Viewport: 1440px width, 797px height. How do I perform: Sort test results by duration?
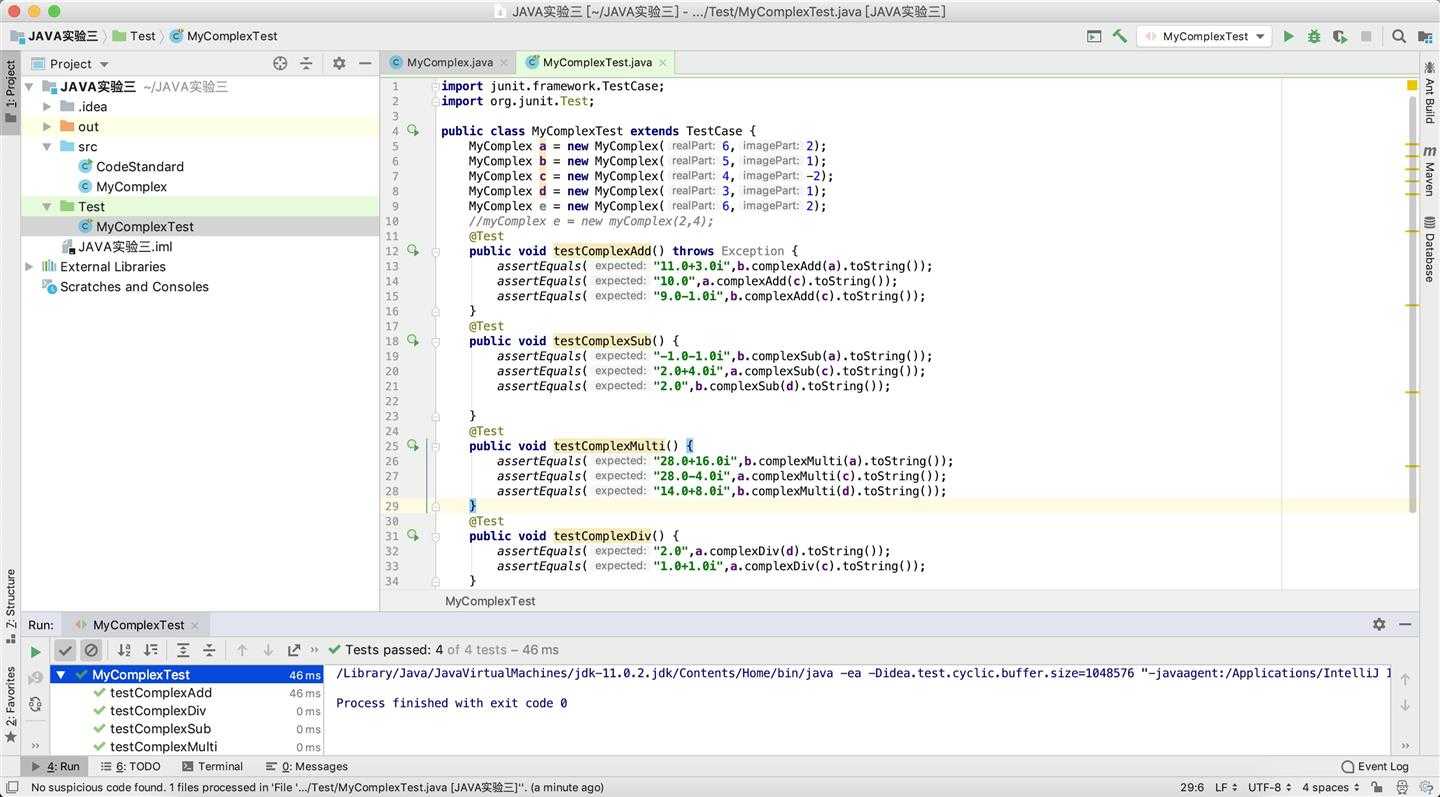[150, 650]
